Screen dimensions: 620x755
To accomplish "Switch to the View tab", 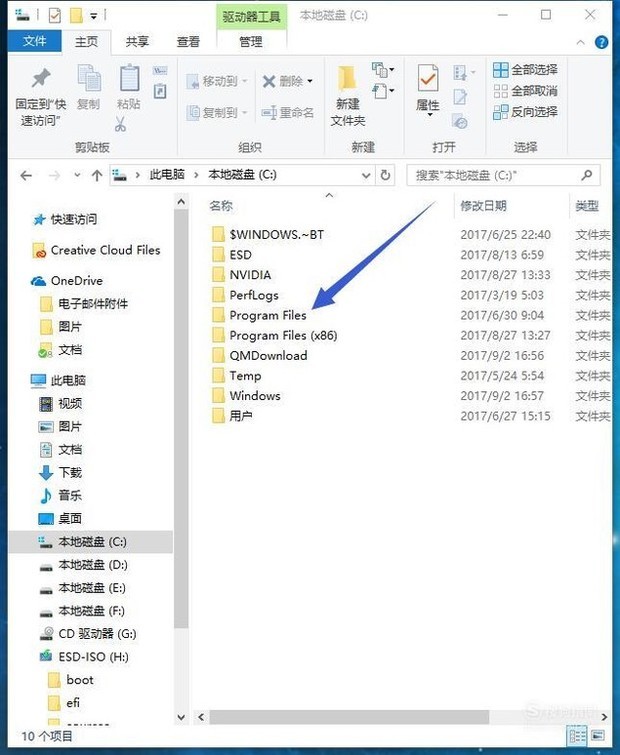I will click(188, 42).
